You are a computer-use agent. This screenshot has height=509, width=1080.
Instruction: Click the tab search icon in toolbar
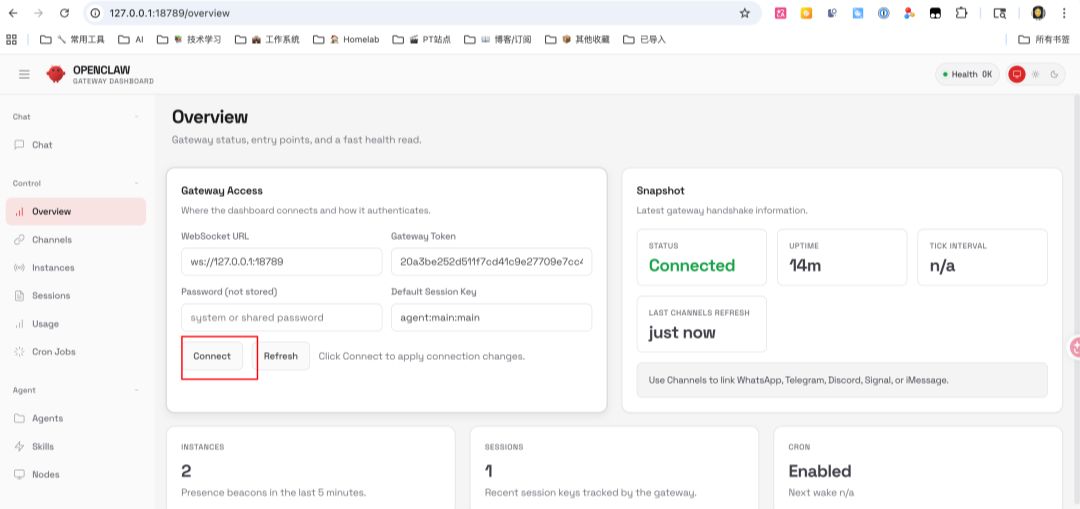pos(999,13)
